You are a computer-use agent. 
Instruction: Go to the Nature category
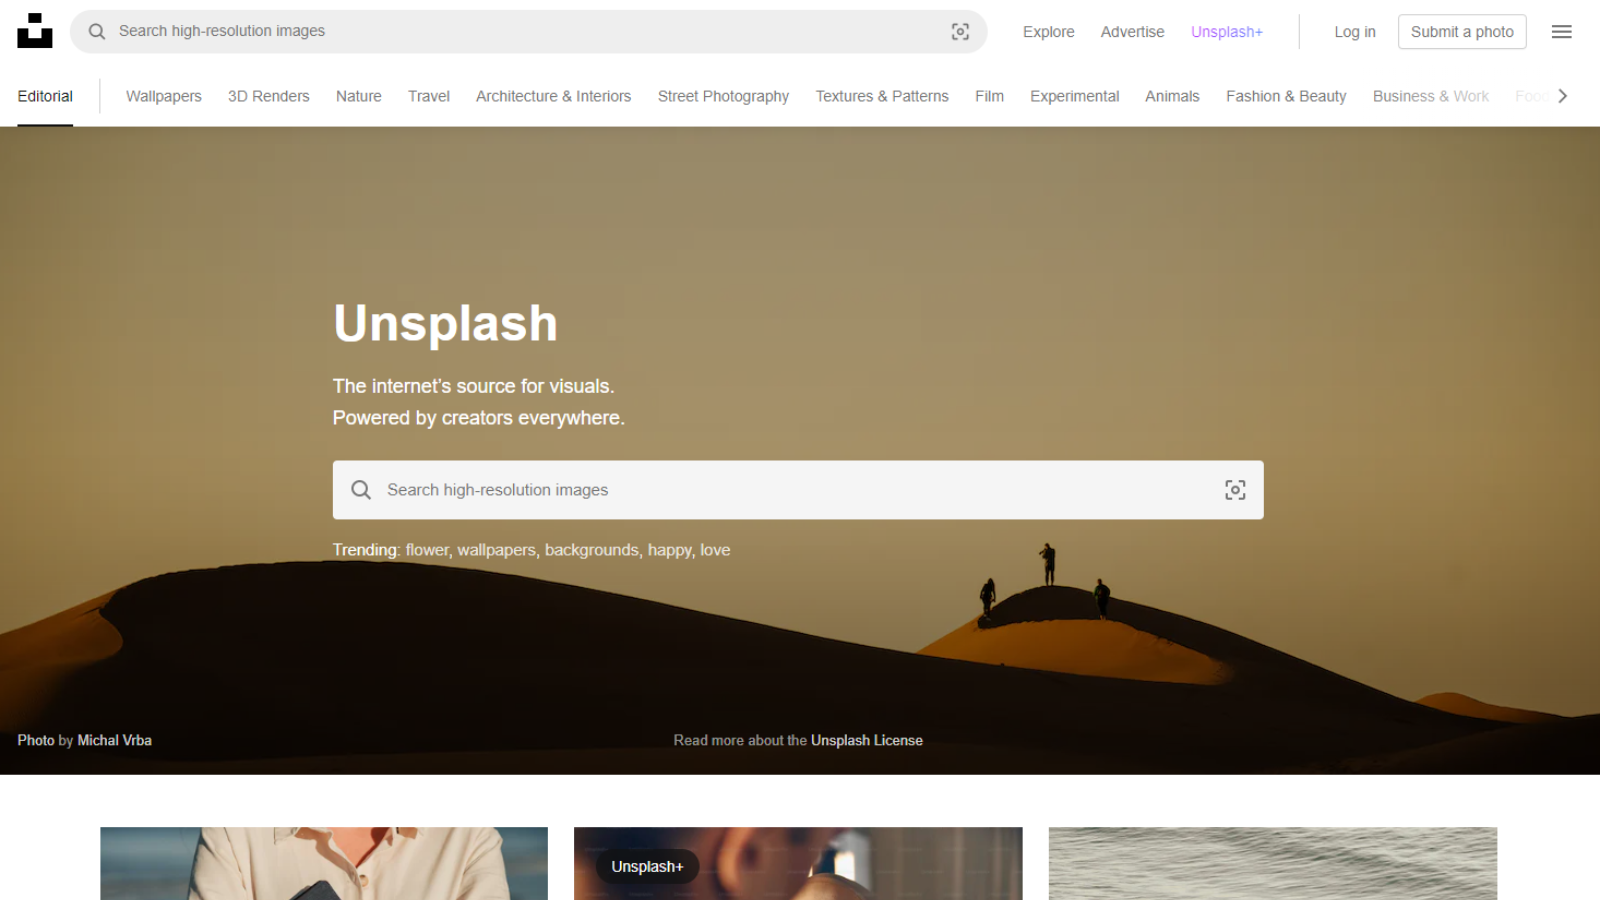pyautogui.click(x=359, y=96)
